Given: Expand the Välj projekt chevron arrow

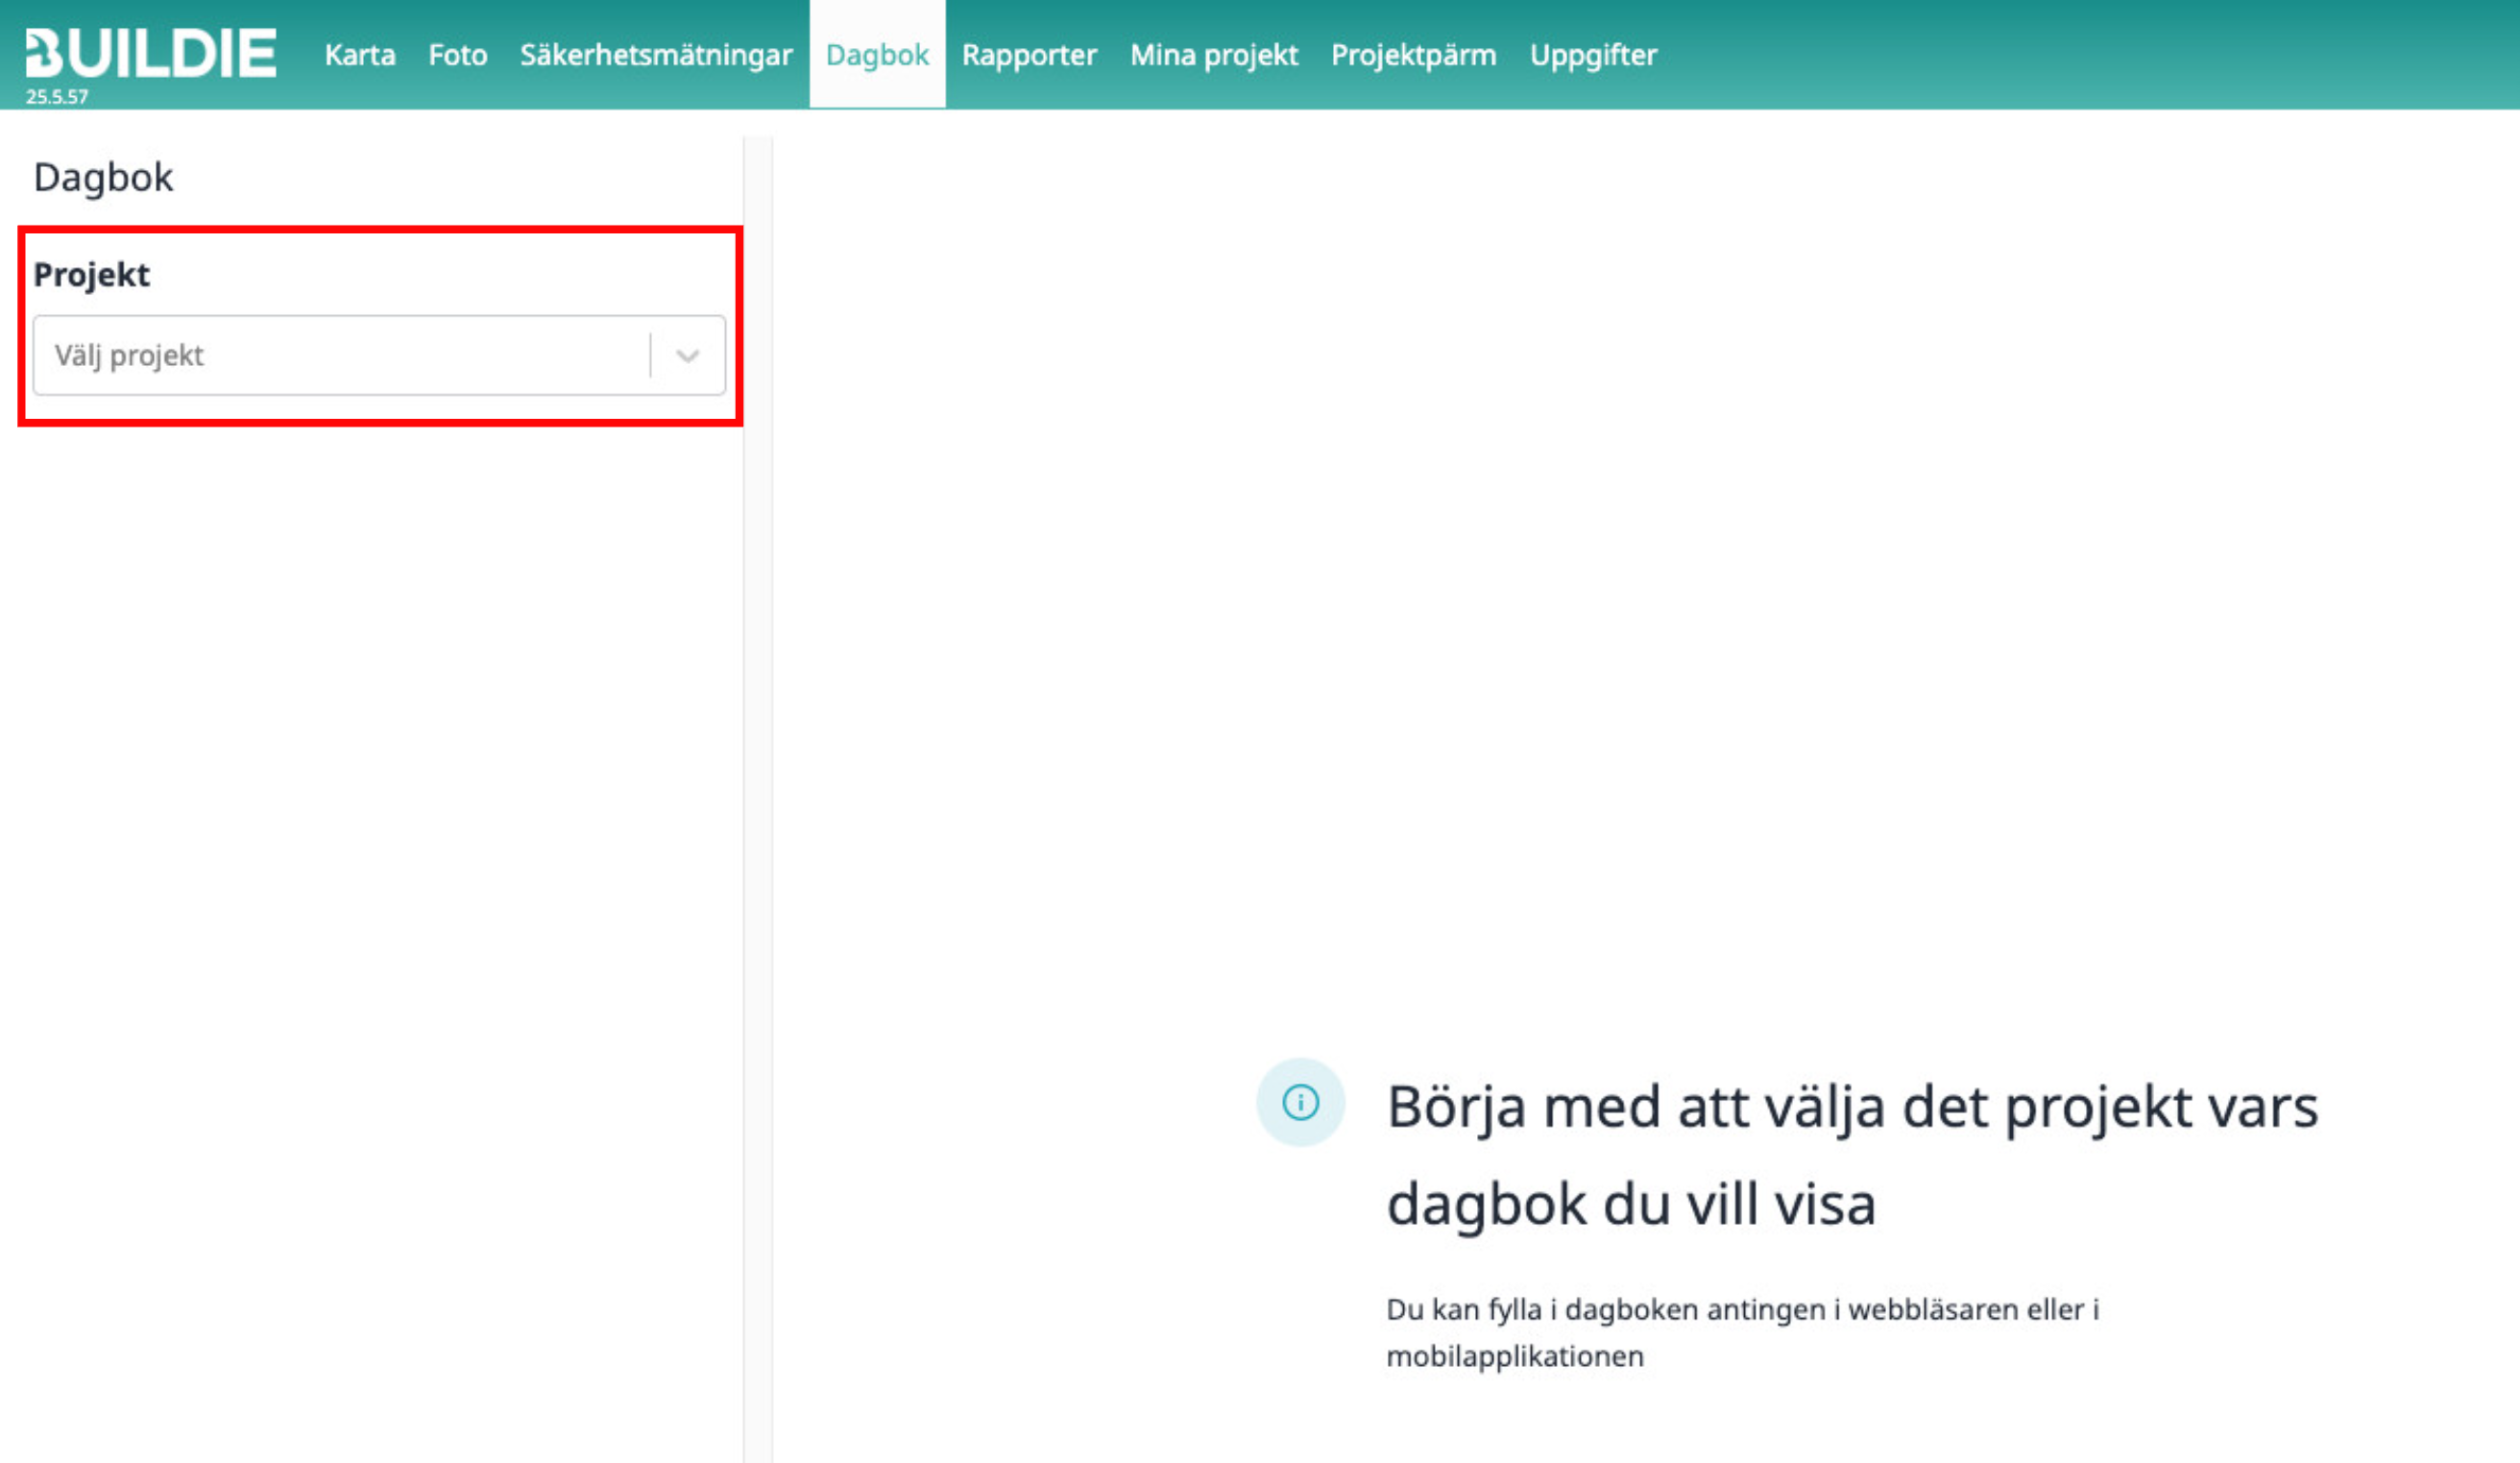Looking at the screenshot, I should coord(687,356).
